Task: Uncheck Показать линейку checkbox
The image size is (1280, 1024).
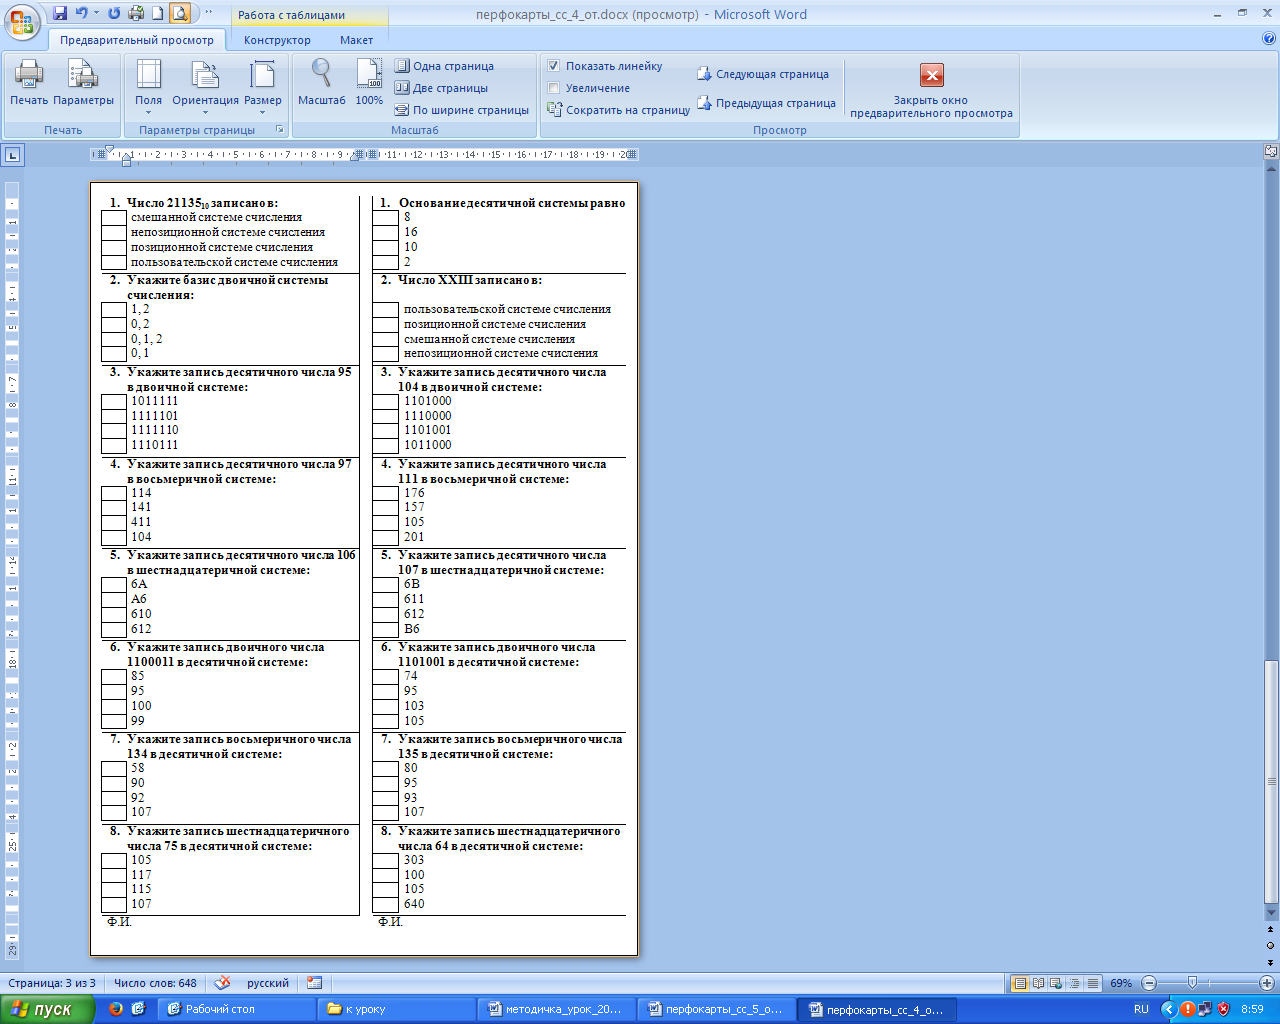Action: coord(553,66)
